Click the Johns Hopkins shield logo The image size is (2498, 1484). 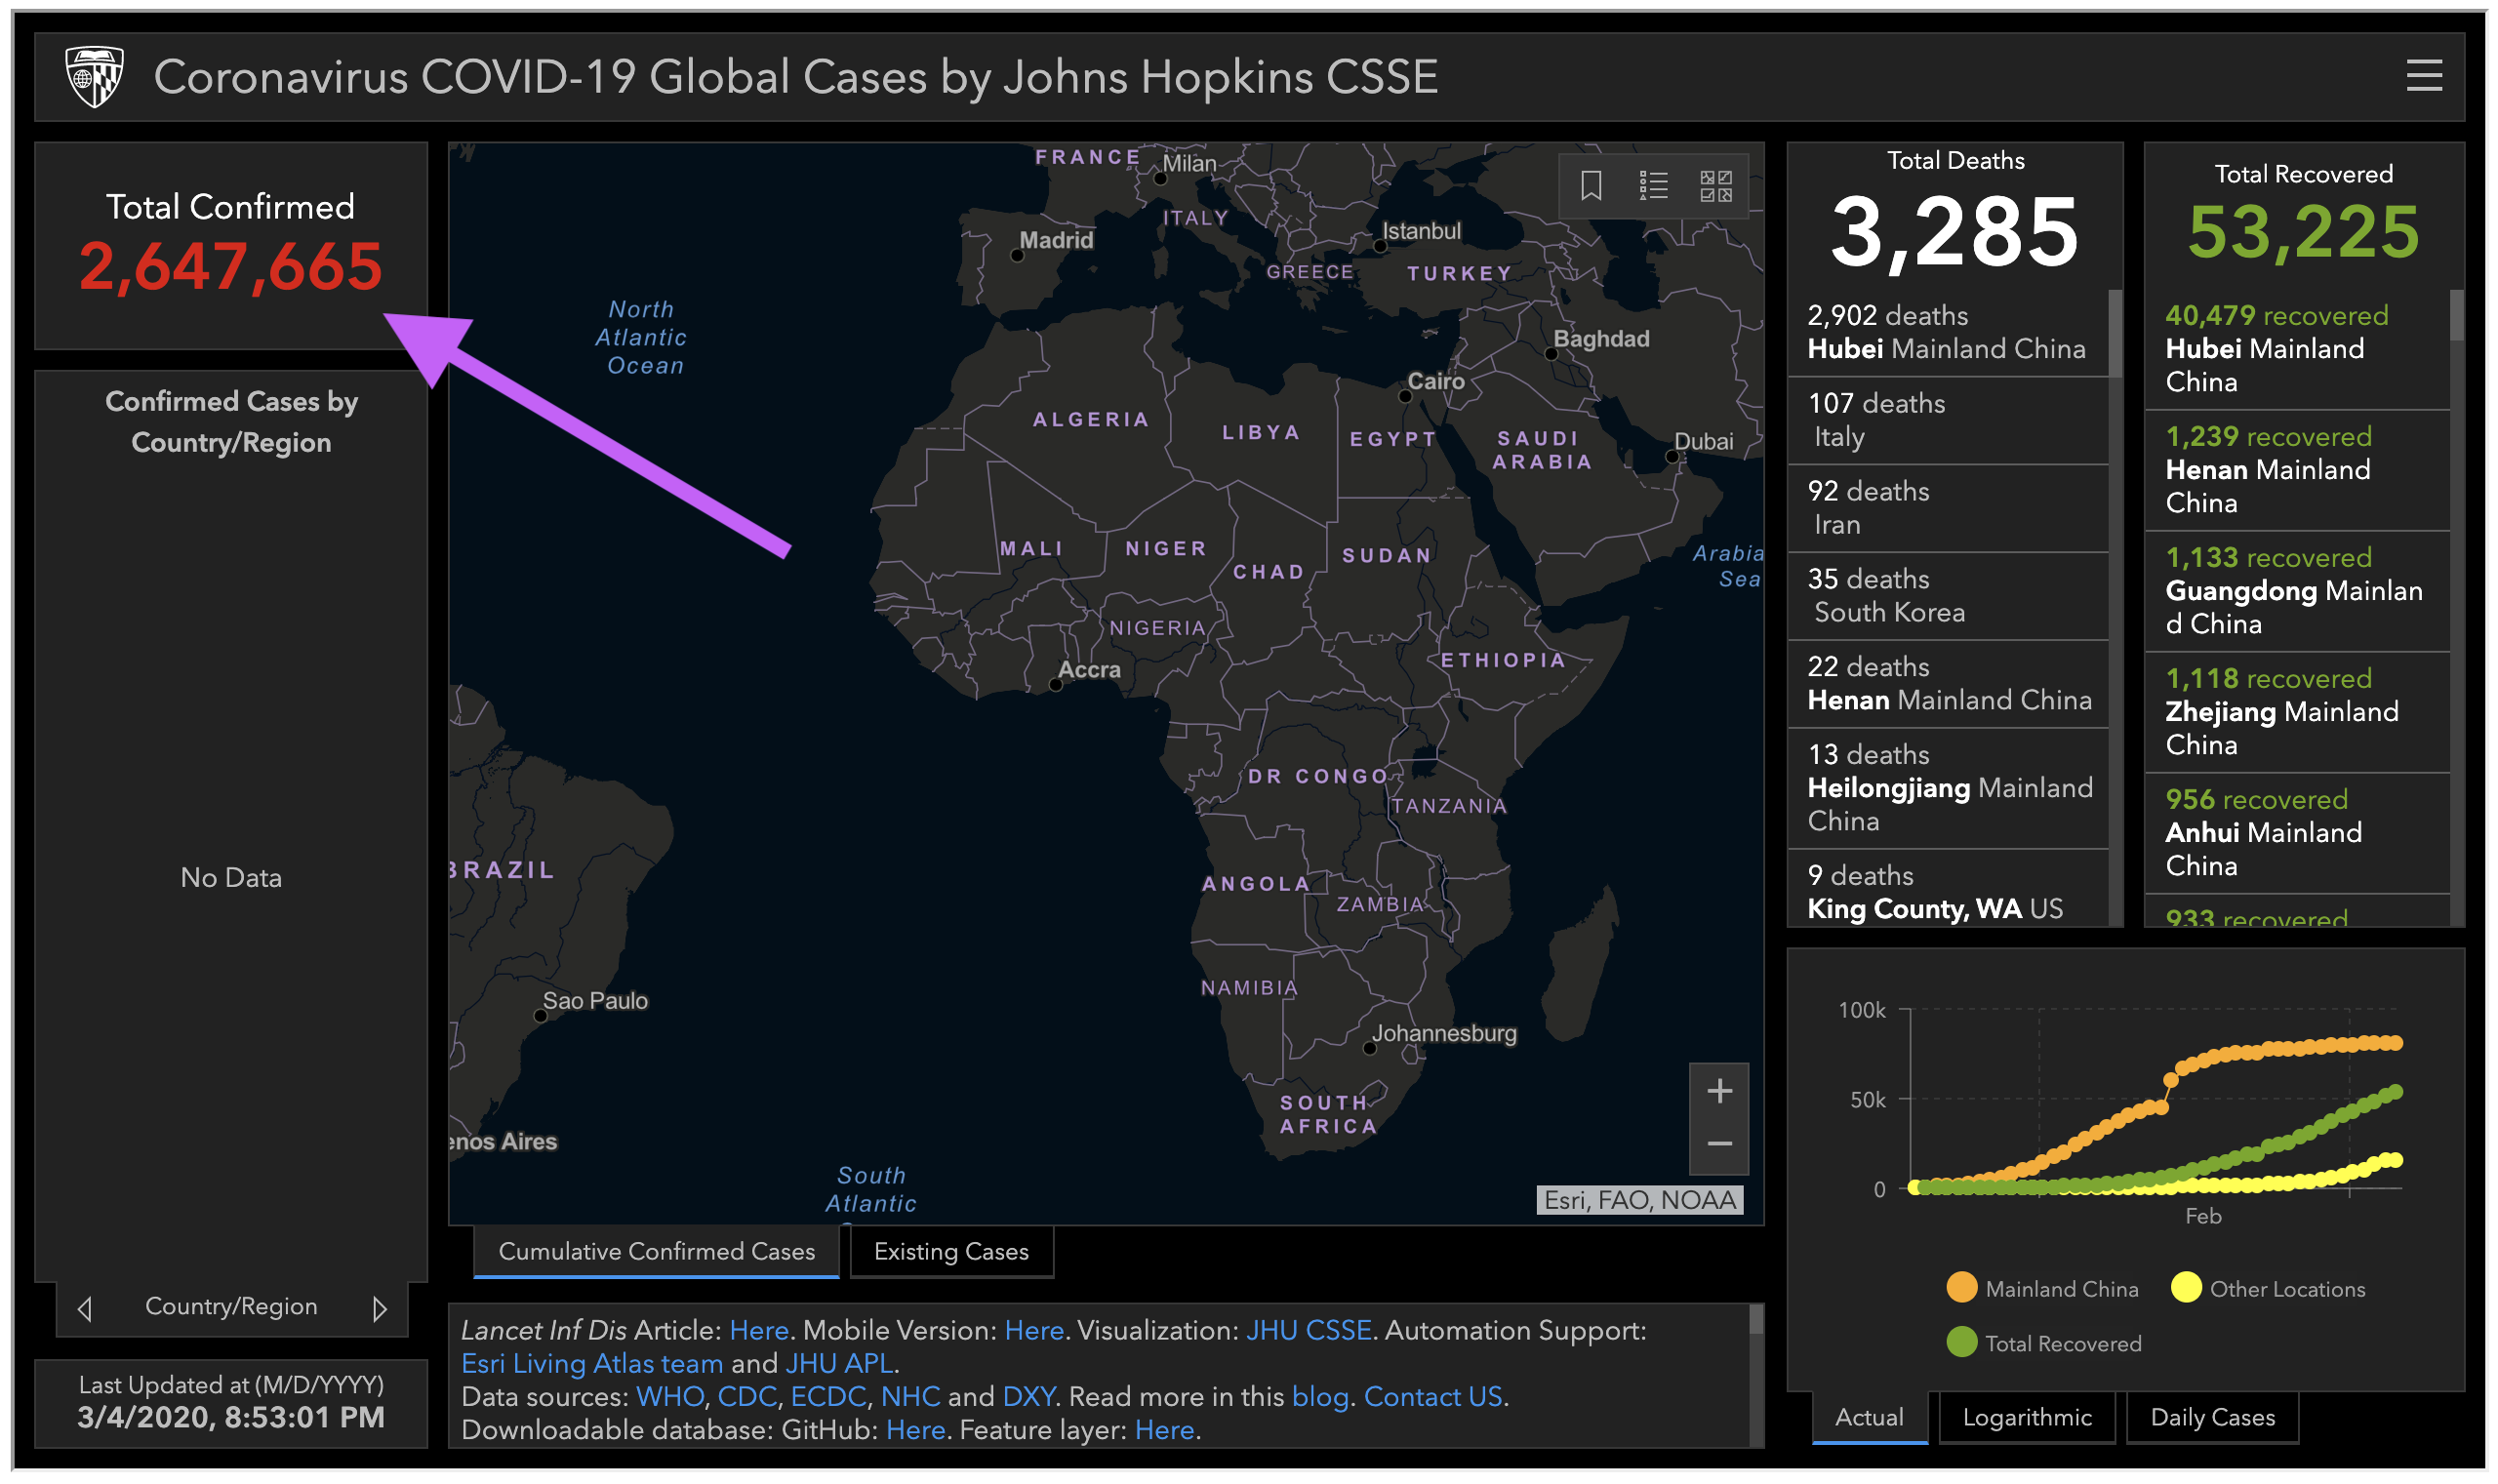94,76
